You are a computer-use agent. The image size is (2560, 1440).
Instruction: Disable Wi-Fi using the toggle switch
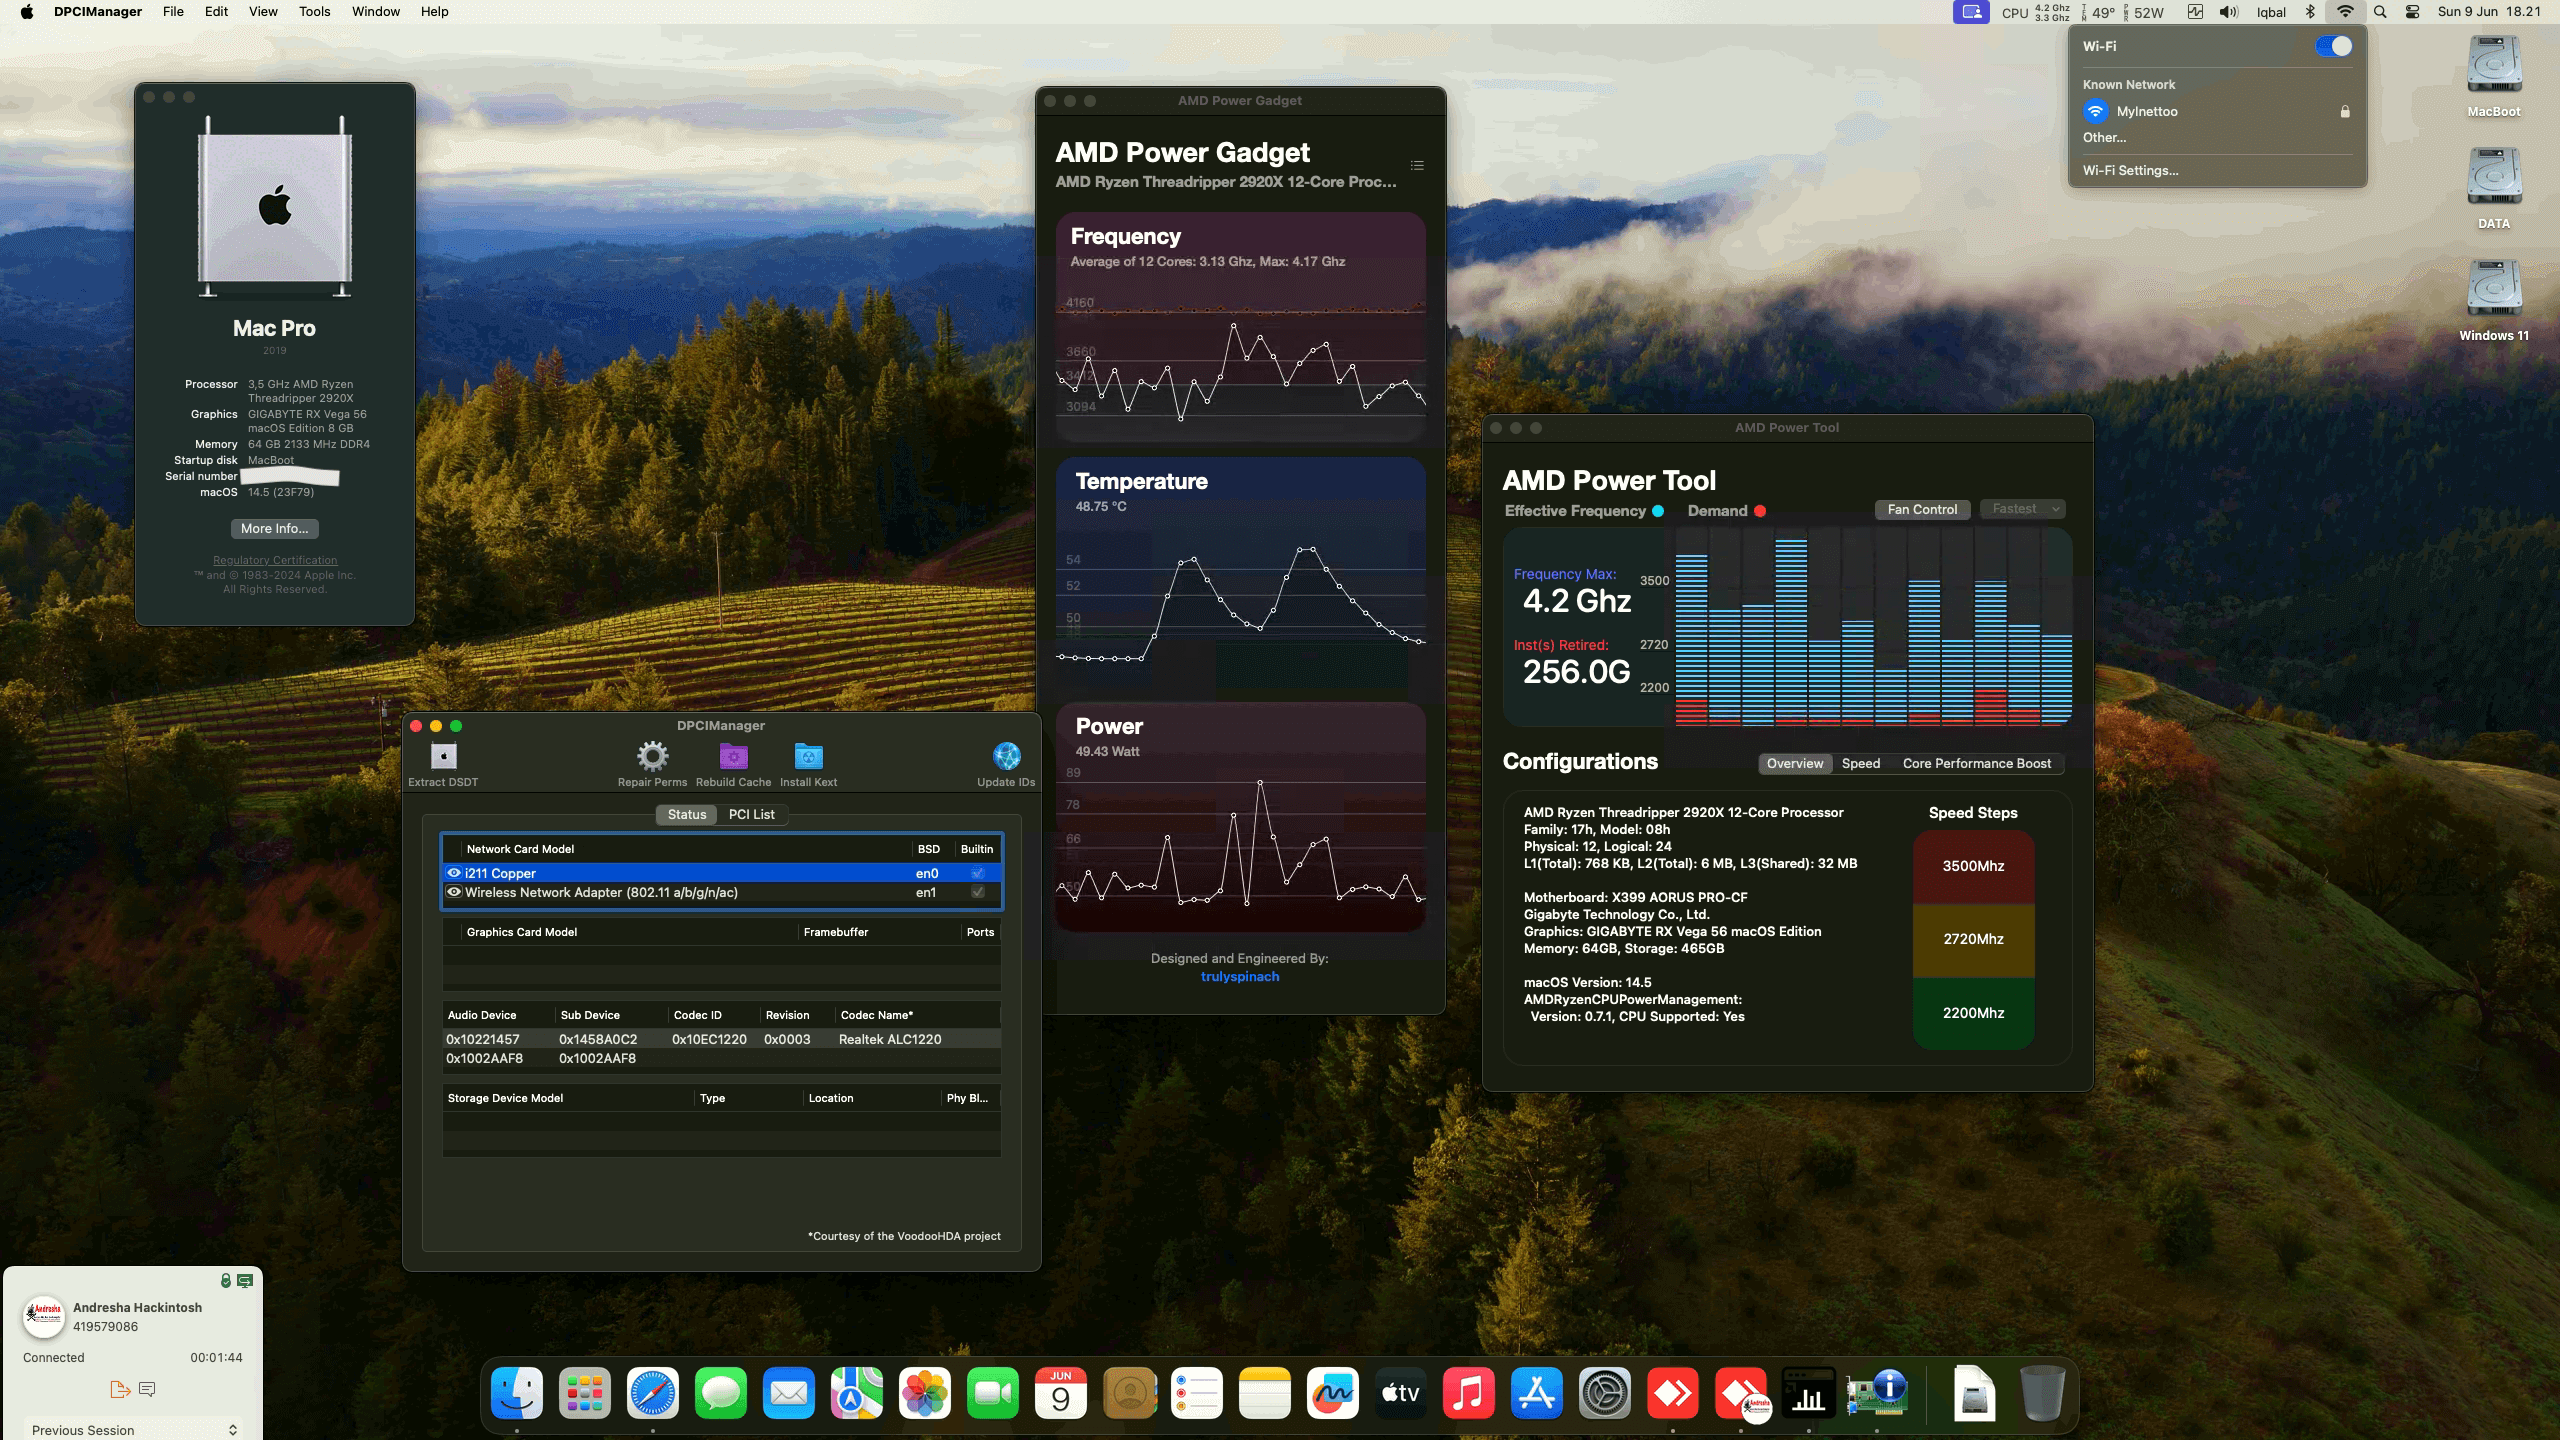(x=2333, y=45)
